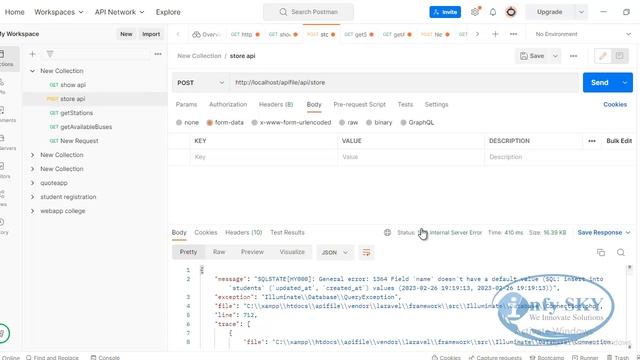Select the none body type
This screenshot has height=360, width=640.
click(x=179, y=122)
